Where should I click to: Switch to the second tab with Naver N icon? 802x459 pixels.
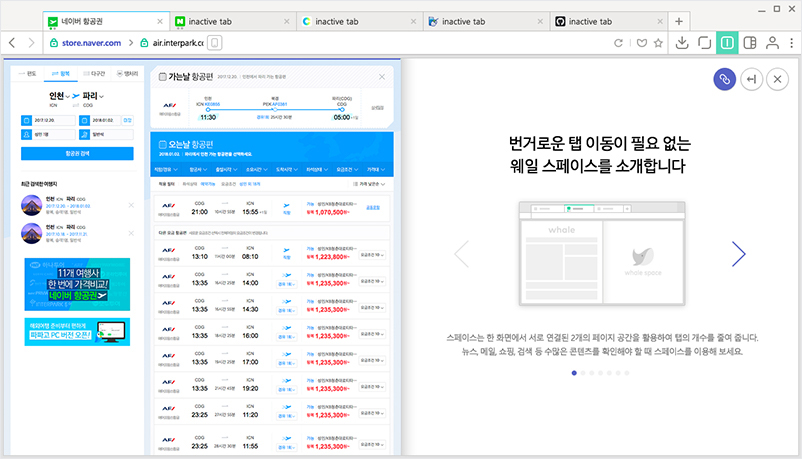[233, 21]
